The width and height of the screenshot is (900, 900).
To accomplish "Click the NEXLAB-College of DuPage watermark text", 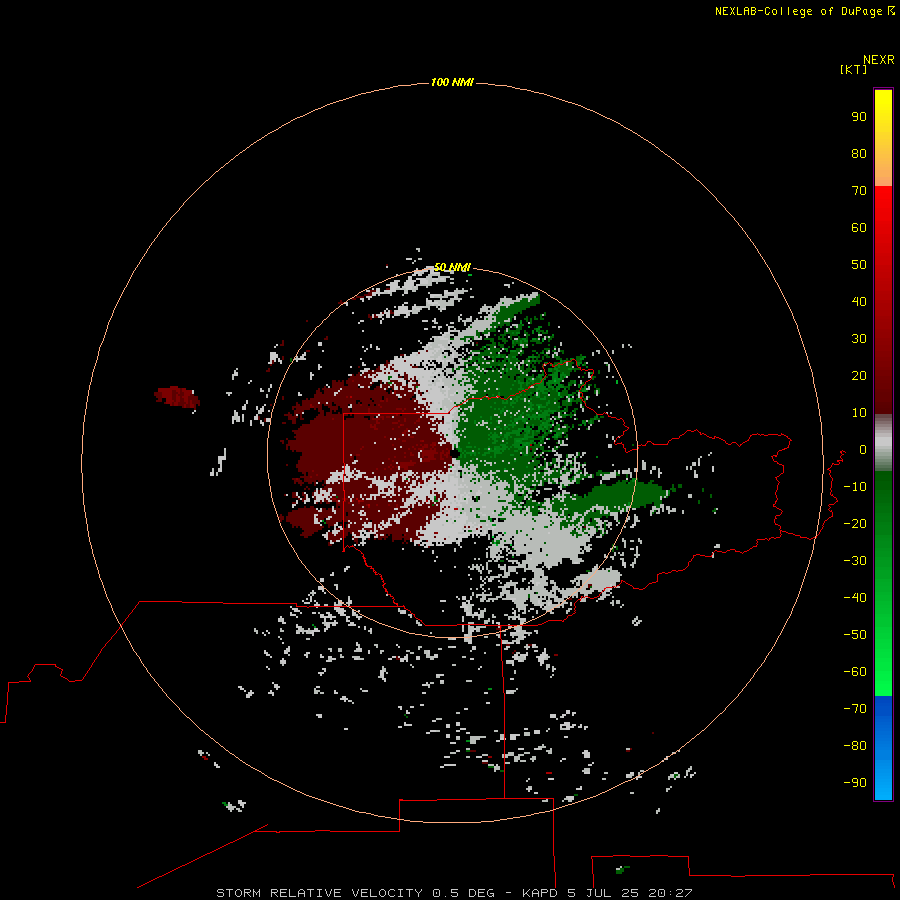I will click(x=804, y=11).
